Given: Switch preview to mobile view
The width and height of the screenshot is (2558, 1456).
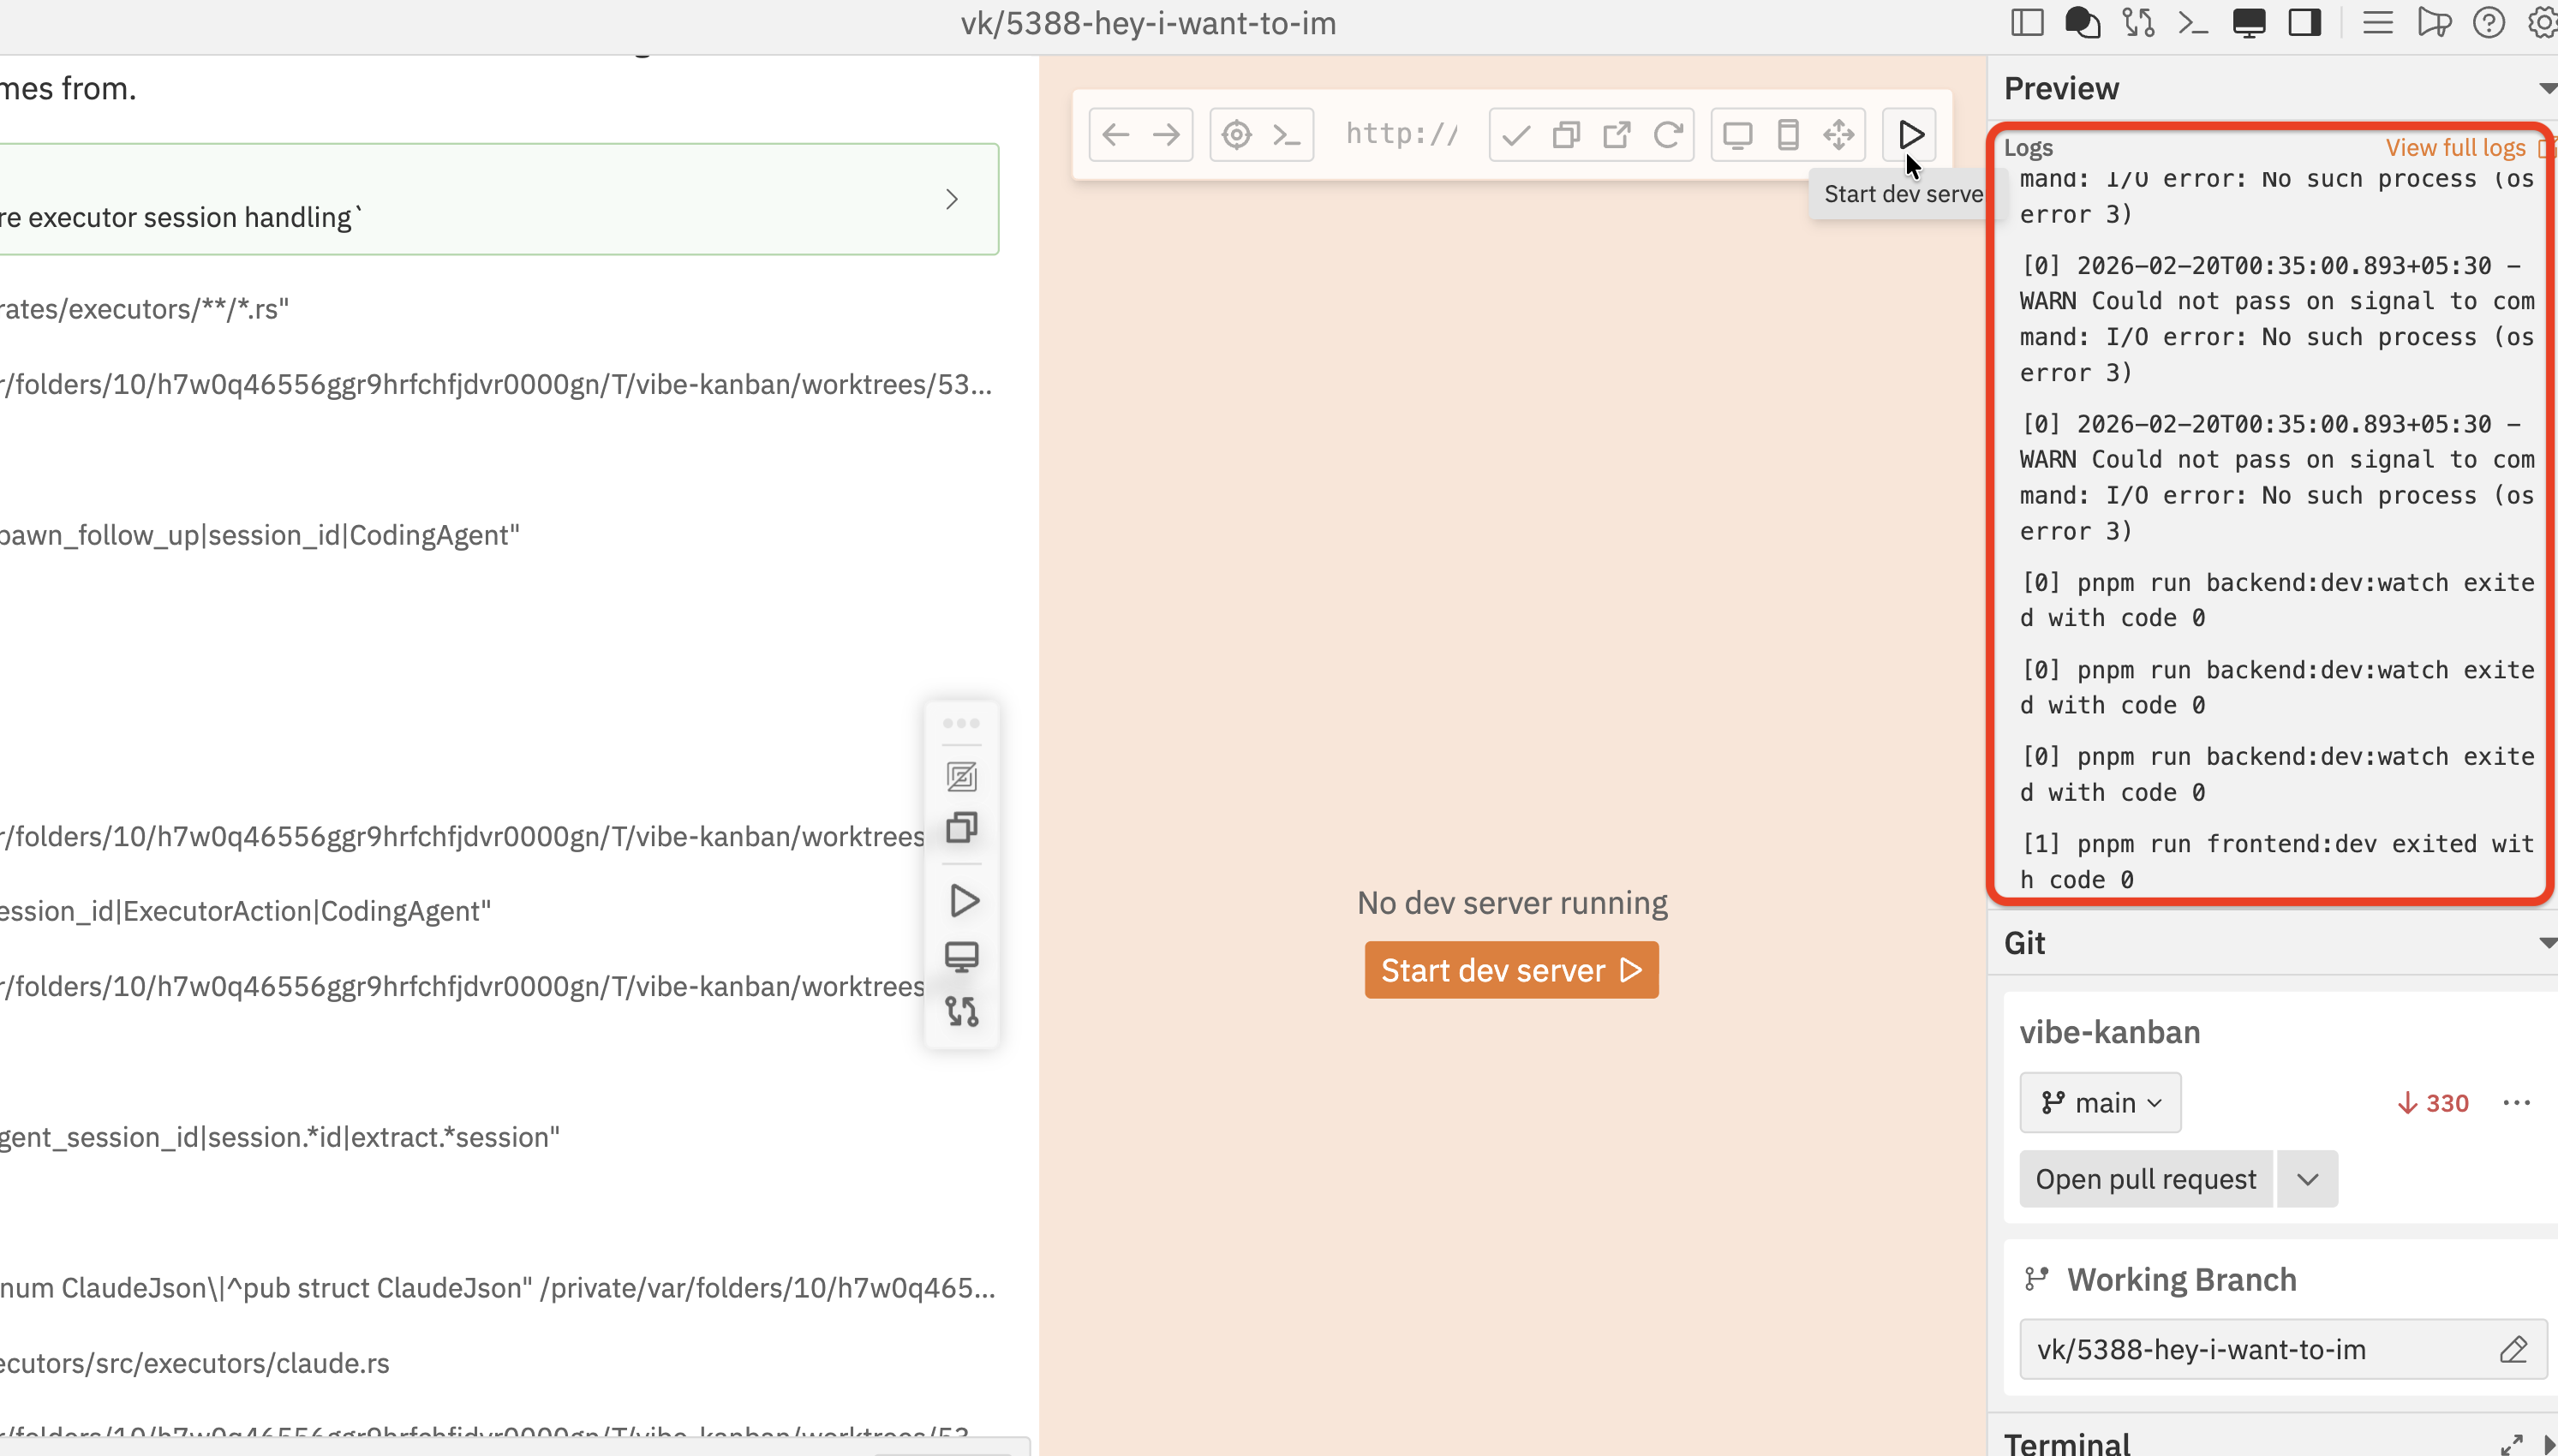Looking at the screenshot, I should (1788, 133).
